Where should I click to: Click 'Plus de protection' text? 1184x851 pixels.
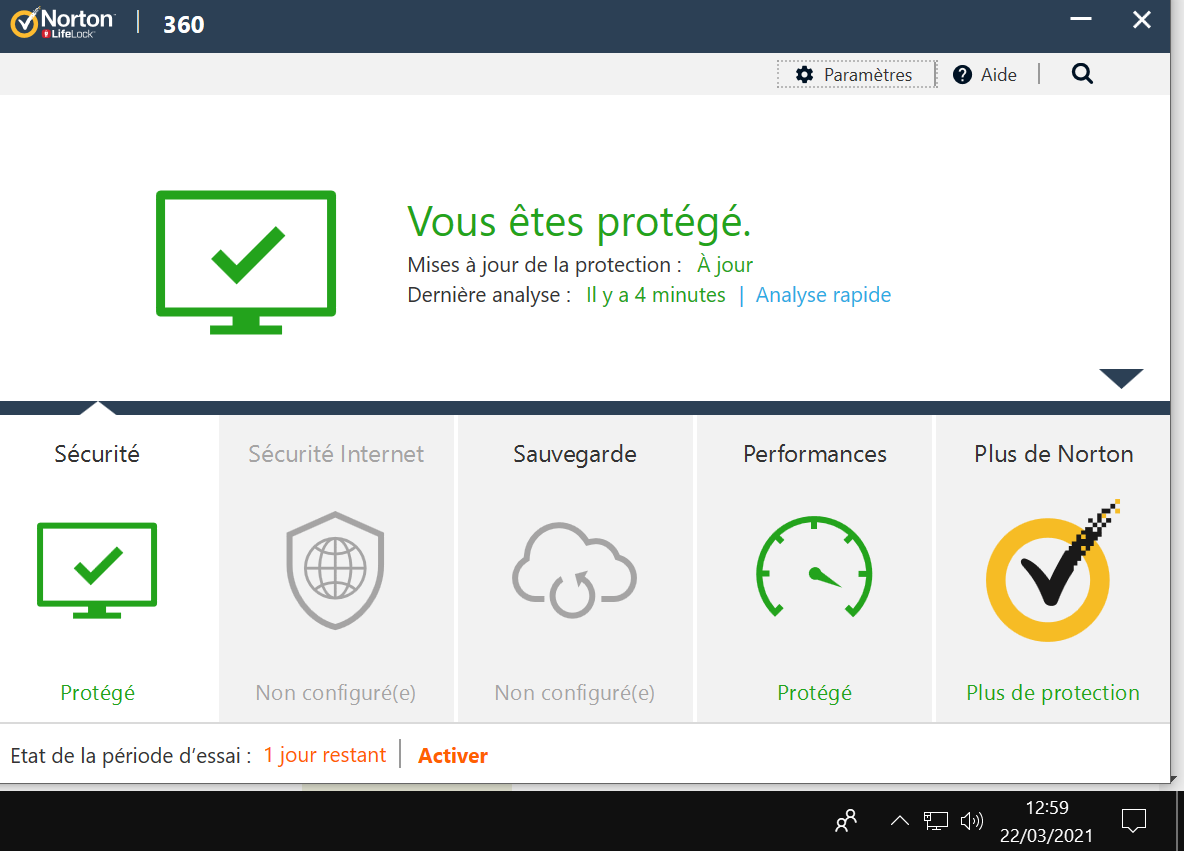tap(1053, 692)
